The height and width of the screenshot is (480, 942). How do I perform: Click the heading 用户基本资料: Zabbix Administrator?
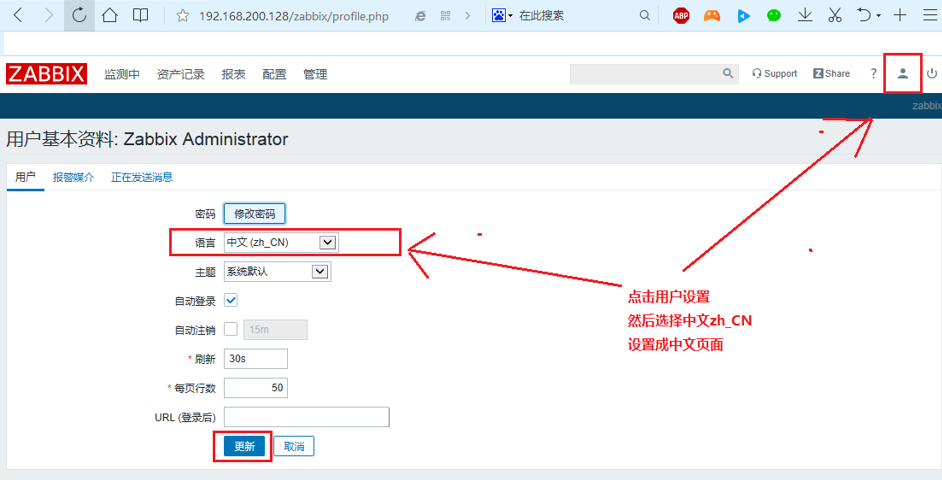tap(147, 139)
